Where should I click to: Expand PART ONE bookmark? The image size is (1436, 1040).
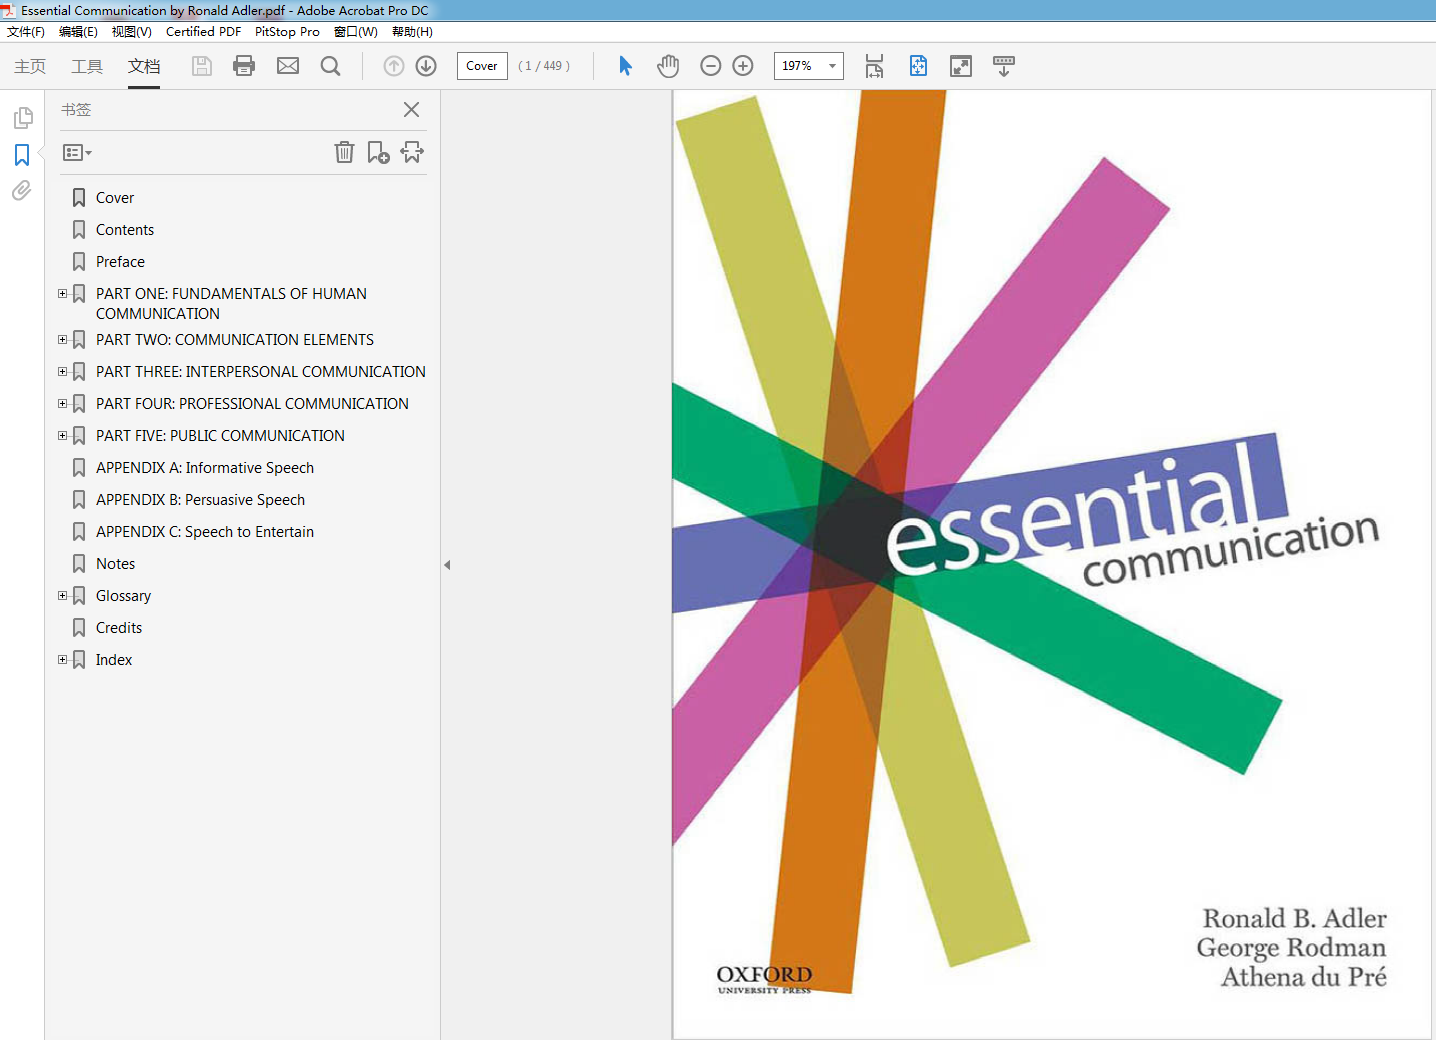tap(62, 294)
